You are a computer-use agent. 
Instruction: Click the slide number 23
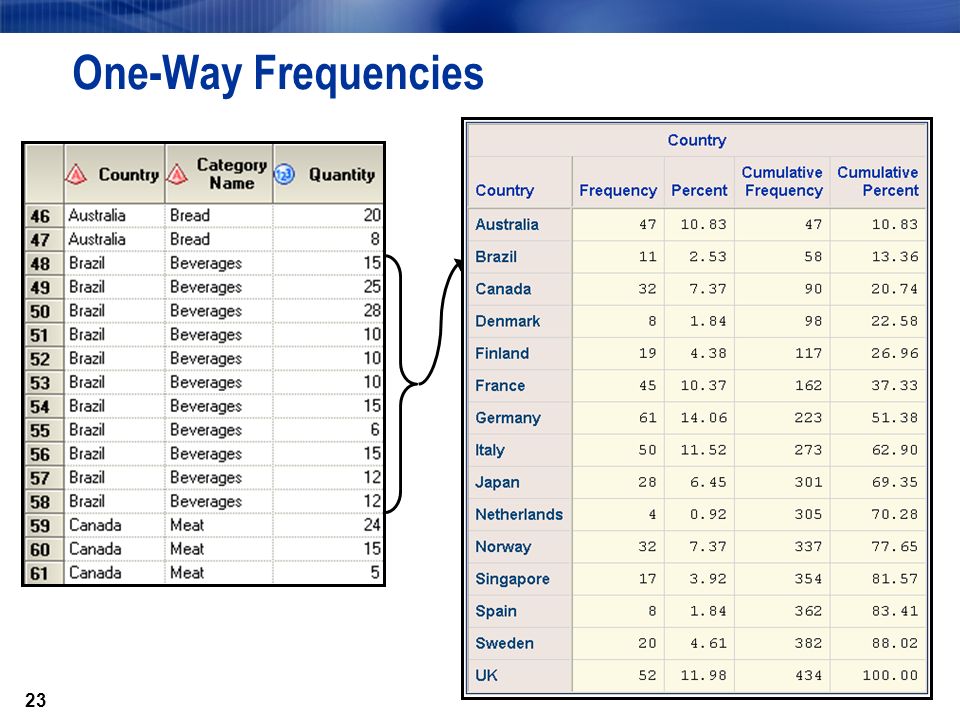(x=36, y=700)
